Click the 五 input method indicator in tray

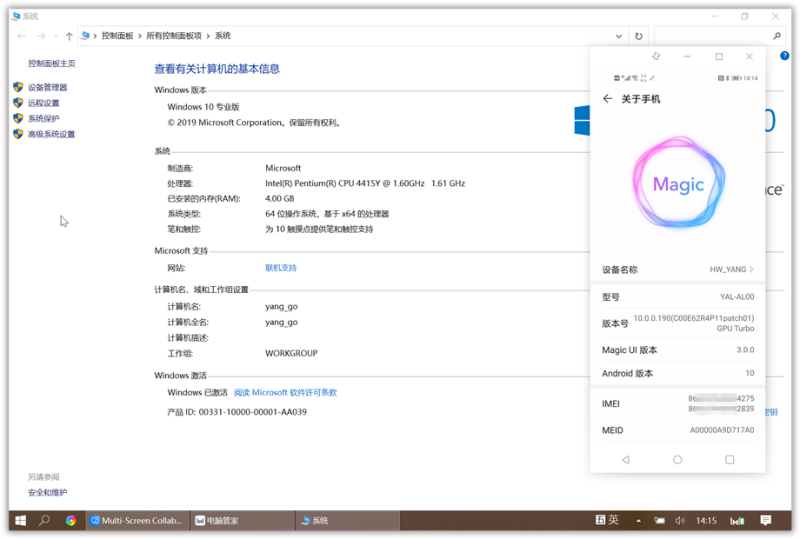tap(601, 520)
